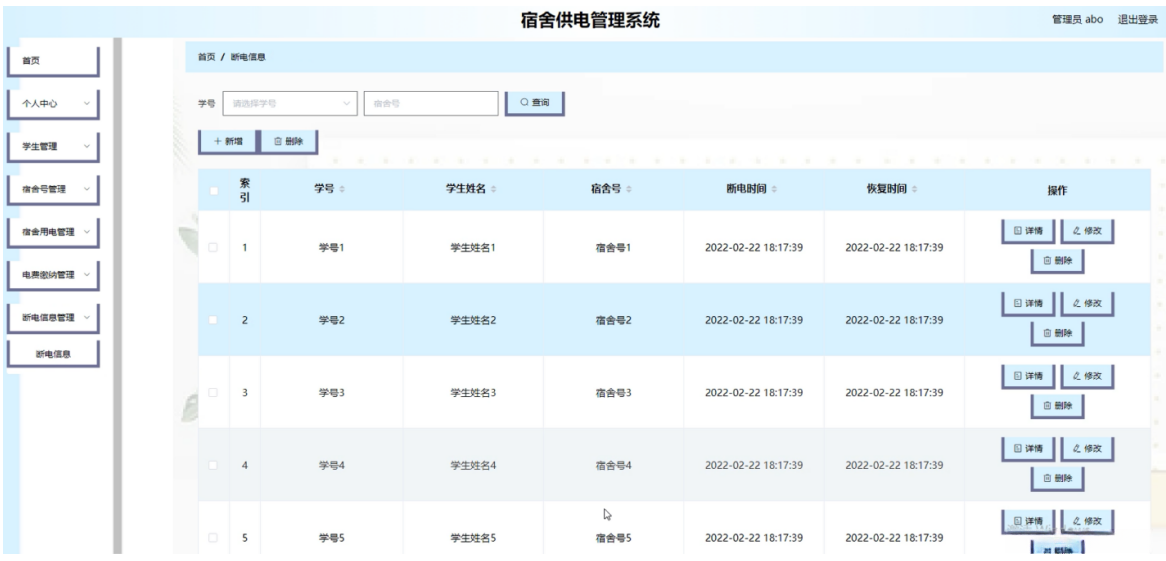Screen dimensions: 1166x561
Task: Click cell 学生姓名5
Action: click(472, 538)
